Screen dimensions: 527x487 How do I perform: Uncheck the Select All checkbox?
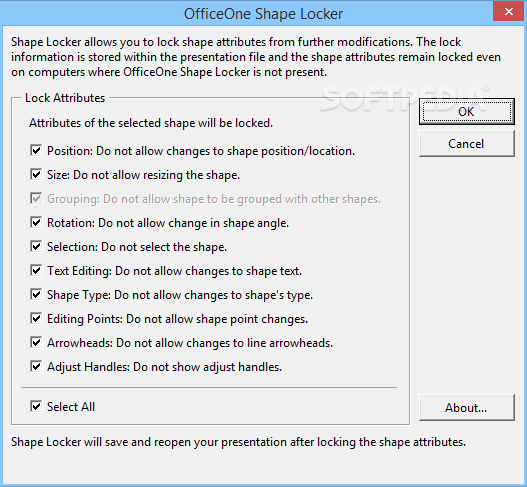pyautogui.click(x=36, y=406)
